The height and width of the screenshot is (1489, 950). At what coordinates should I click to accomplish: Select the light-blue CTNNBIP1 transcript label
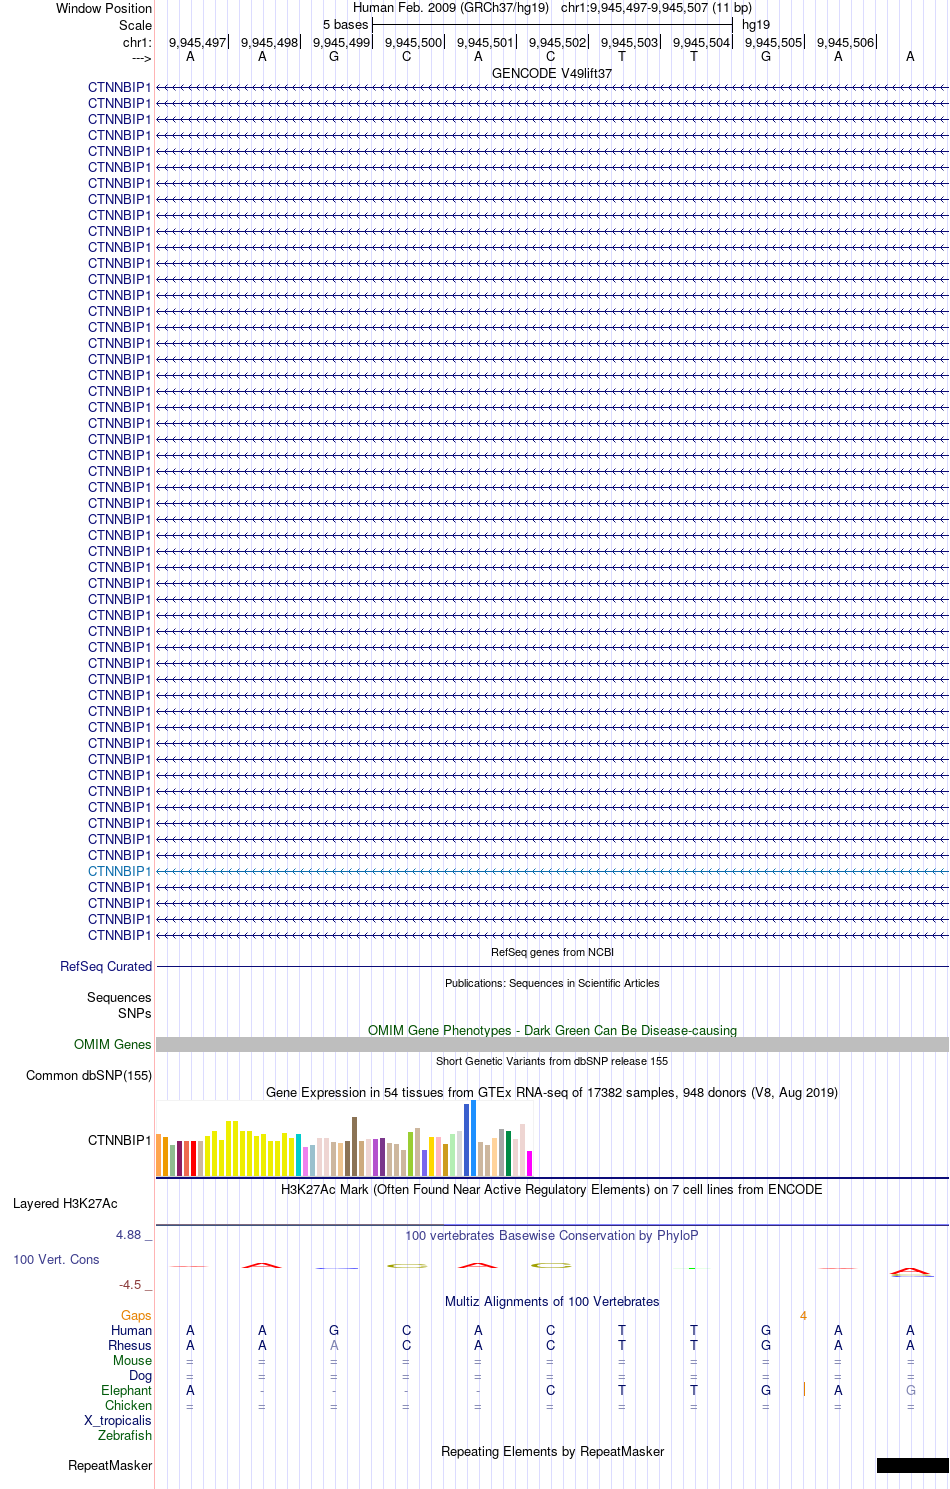(x=119, y=871)
